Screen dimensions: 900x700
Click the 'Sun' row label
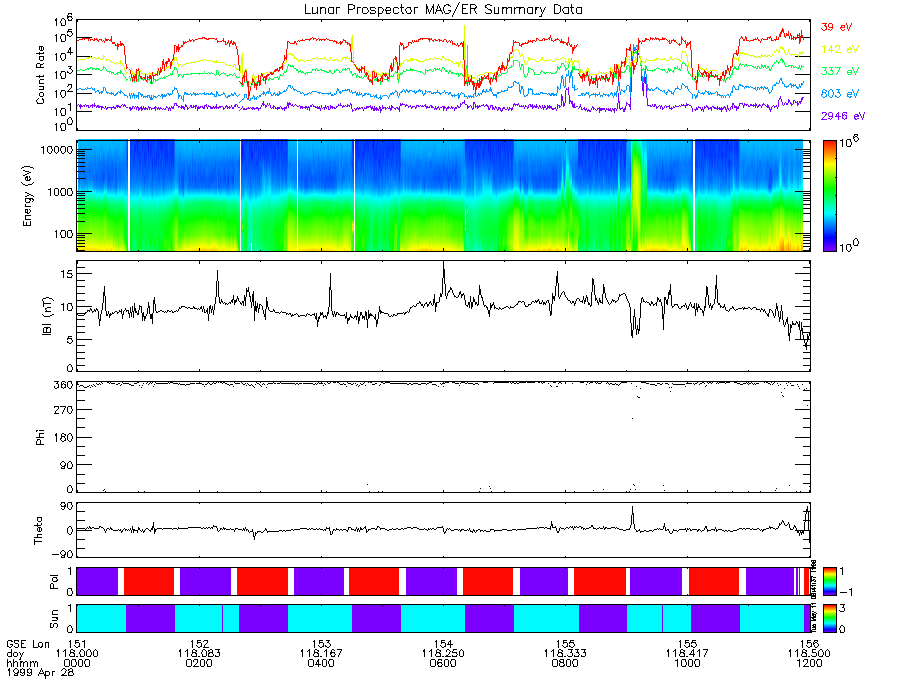point(54,619)
